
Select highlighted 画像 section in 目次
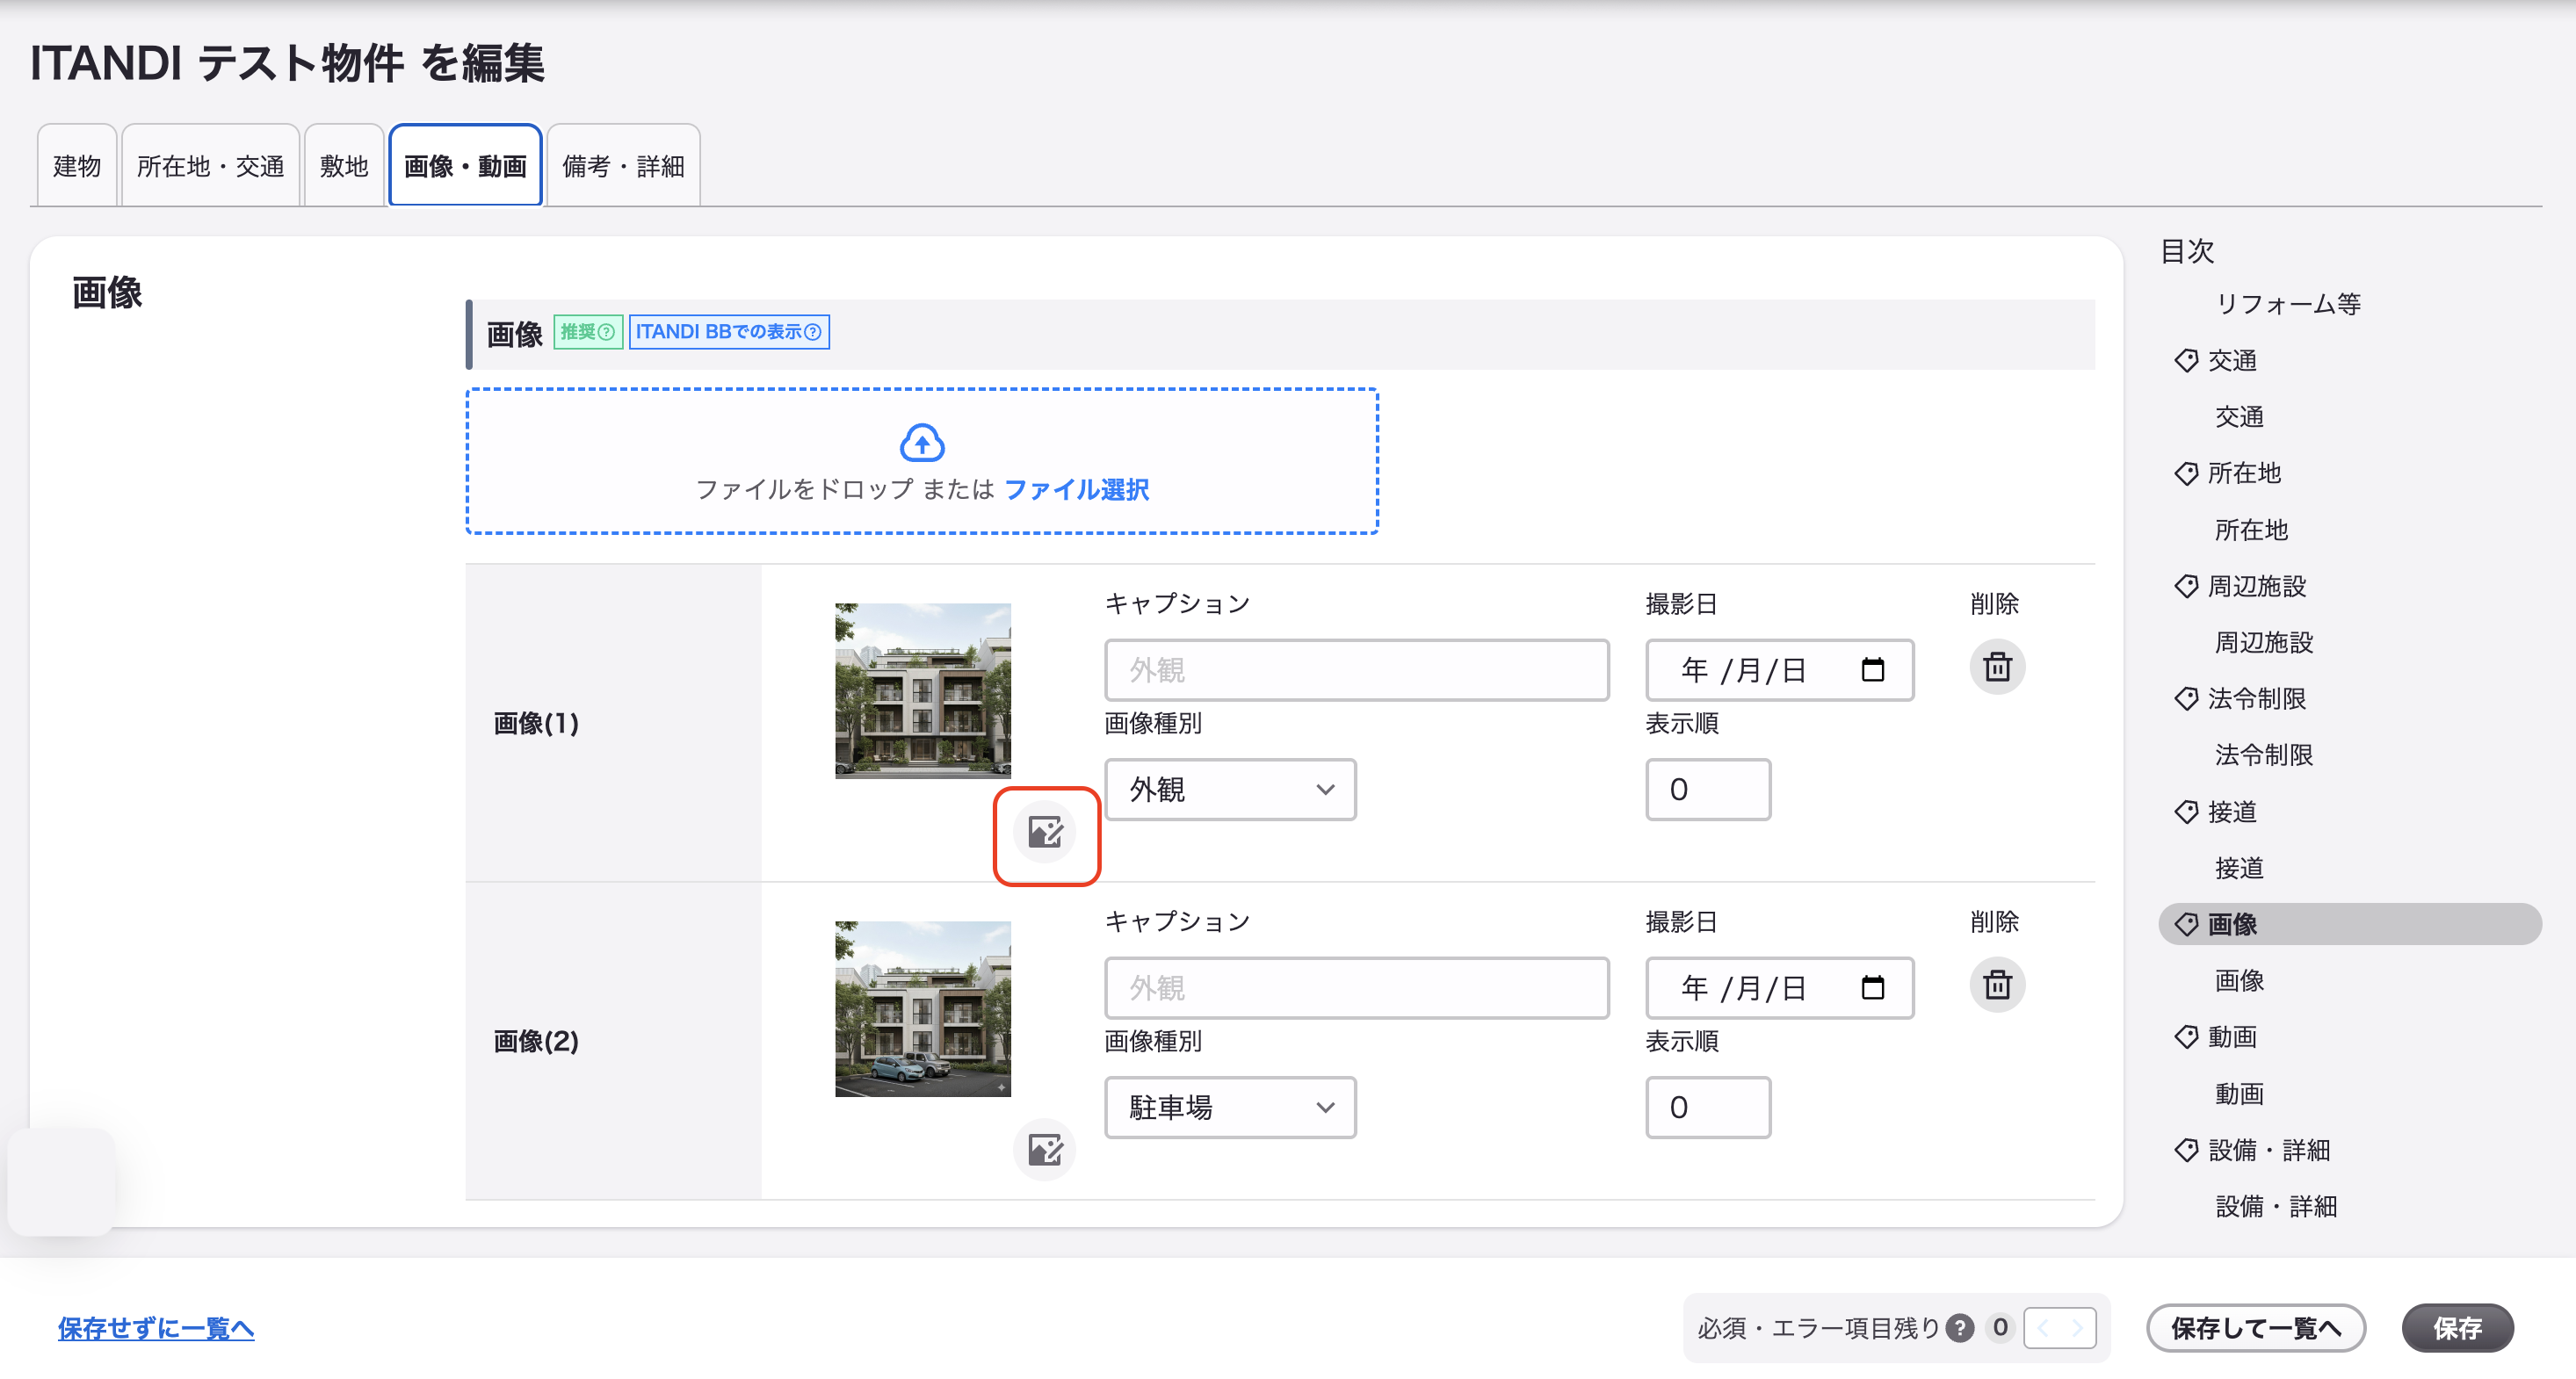click(x=2350, y=924)
